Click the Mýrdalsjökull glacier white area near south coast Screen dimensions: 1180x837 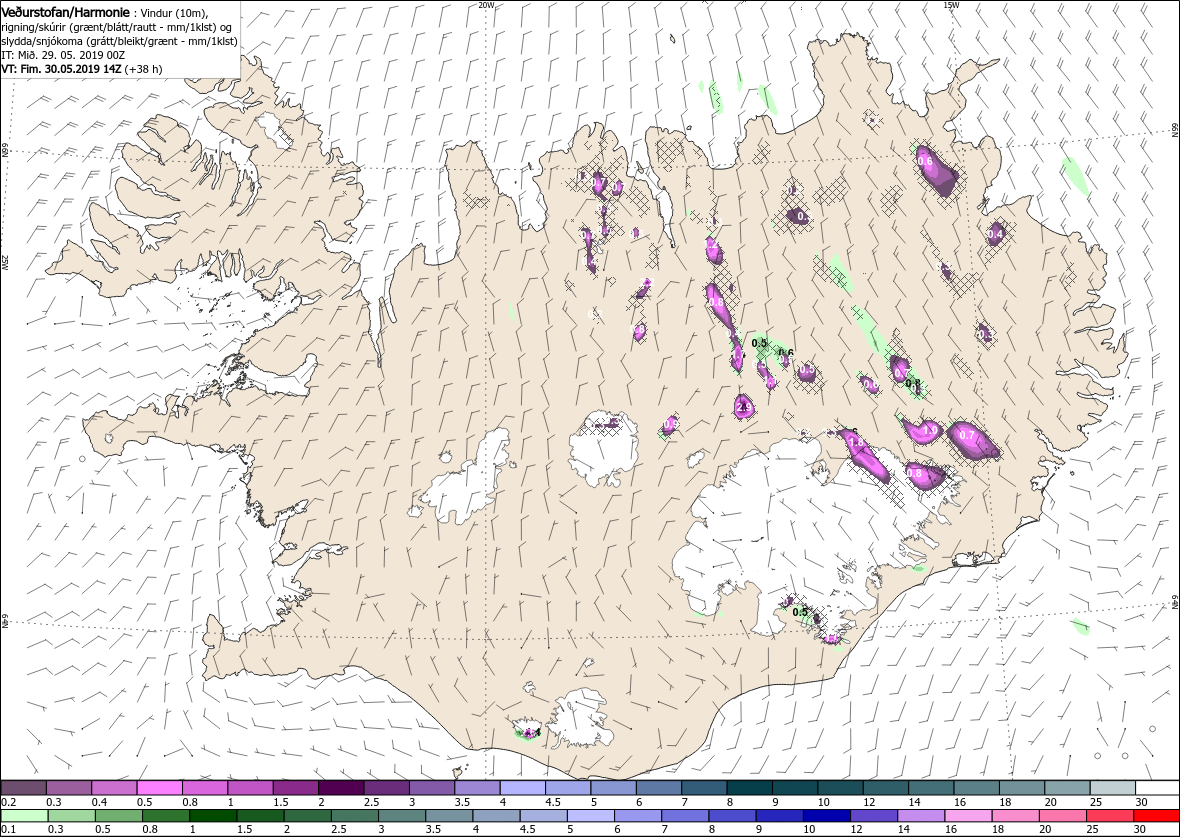coord(581,719)
